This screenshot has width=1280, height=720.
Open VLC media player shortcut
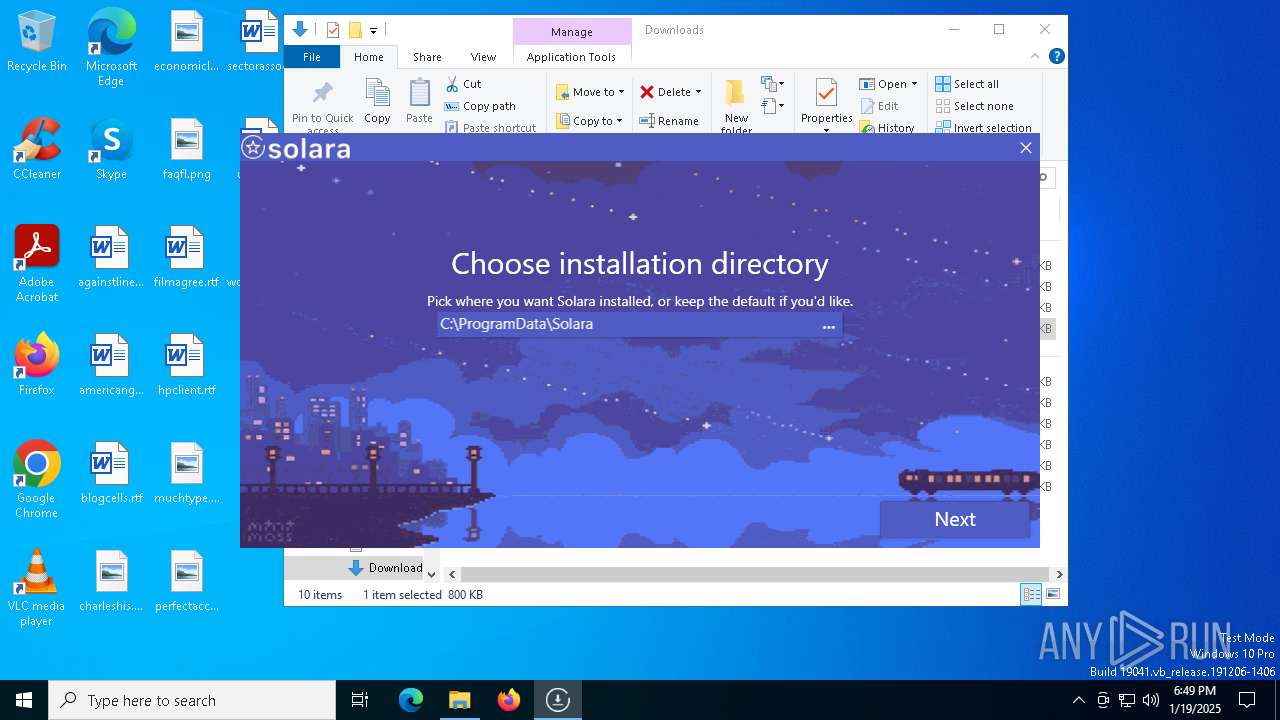click(x=37, y=588)
